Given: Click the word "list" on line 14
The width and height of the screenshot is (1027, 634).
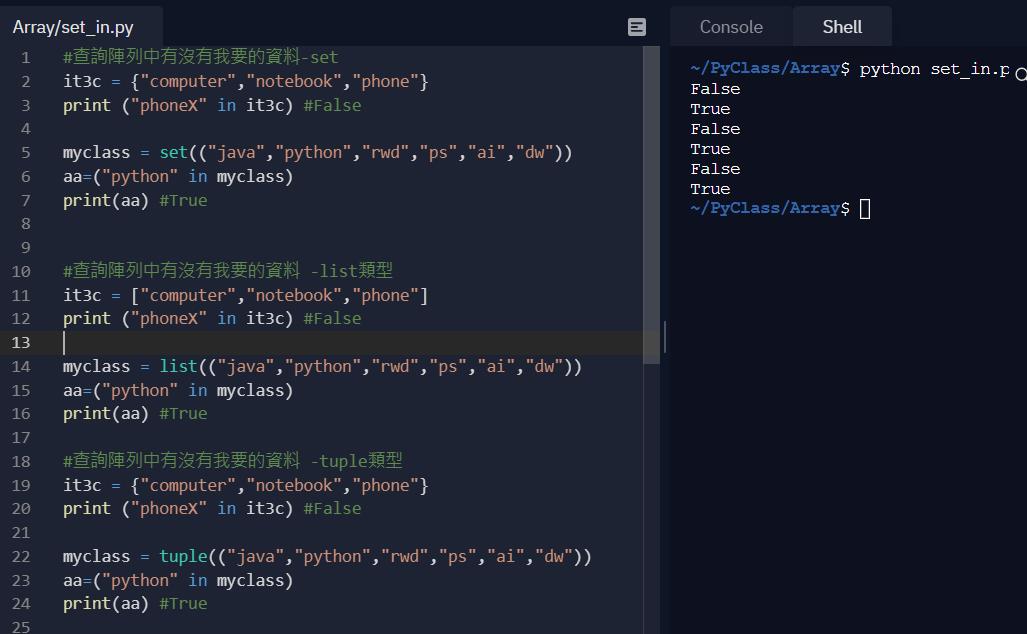Looking at the screenshot, I should point(178,367).
